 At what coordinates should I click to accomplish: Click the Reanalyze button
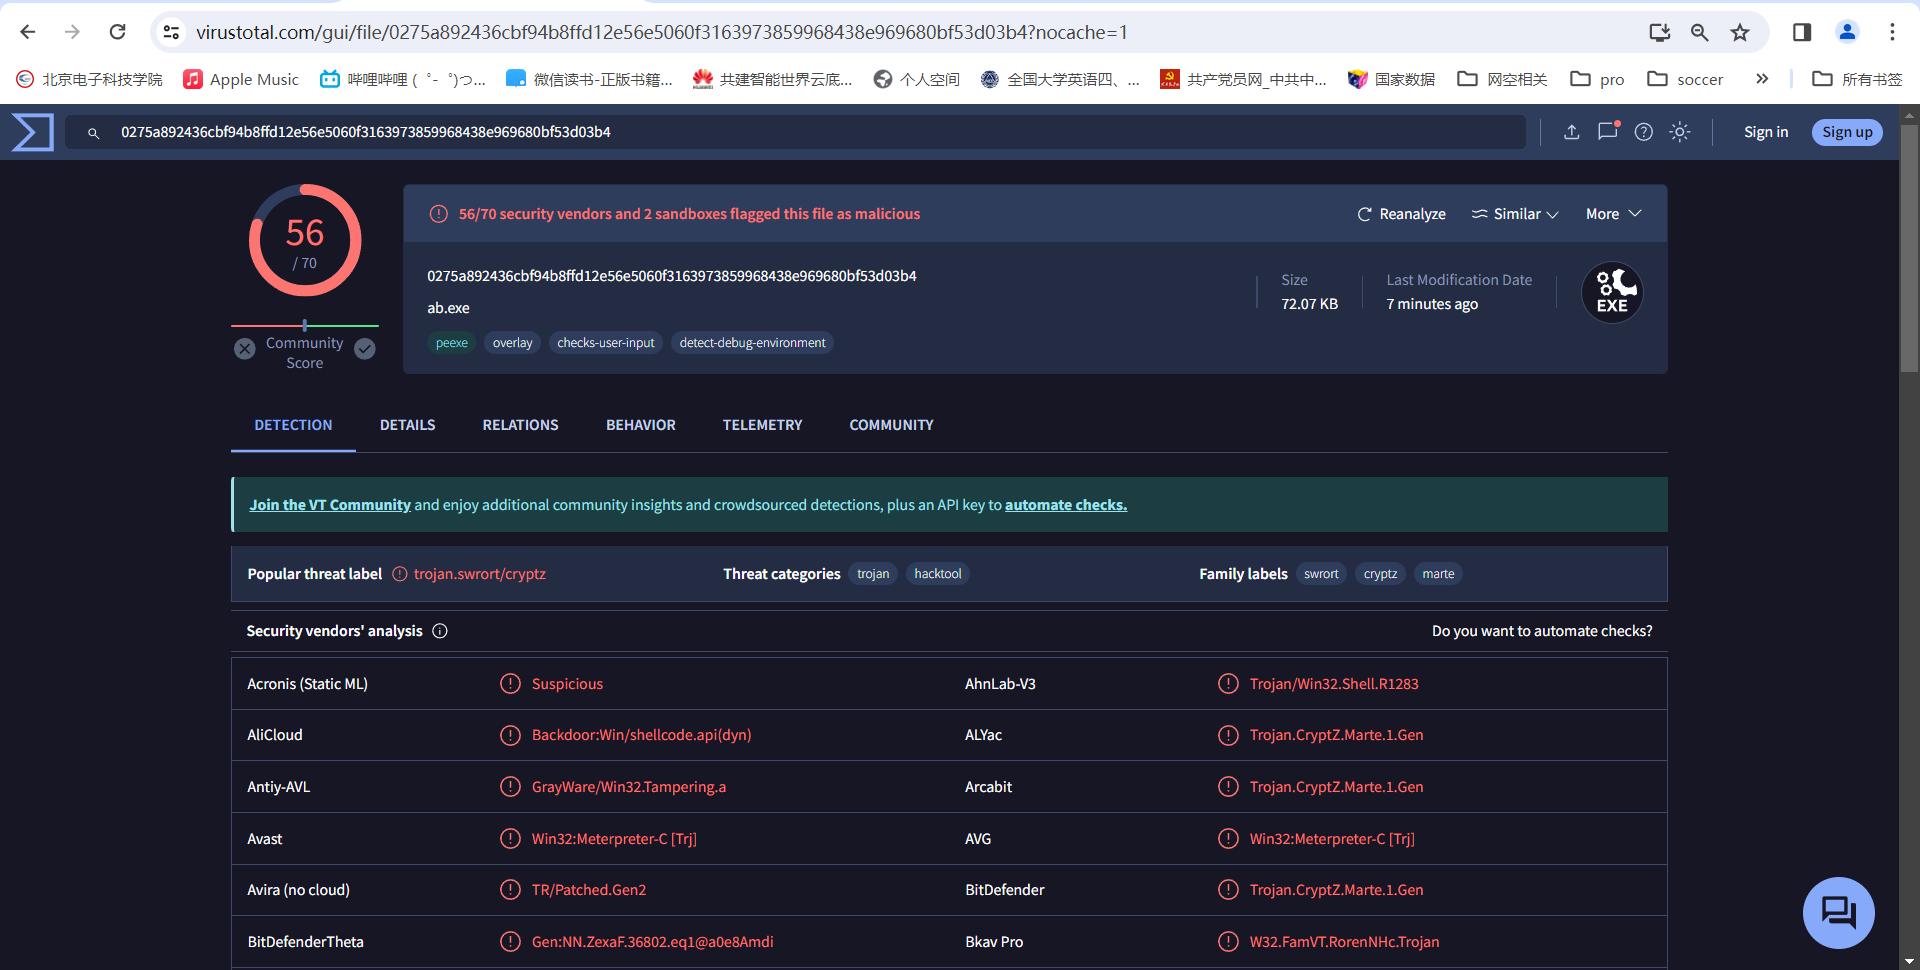pyautogui.click(x=1401, y=214)
